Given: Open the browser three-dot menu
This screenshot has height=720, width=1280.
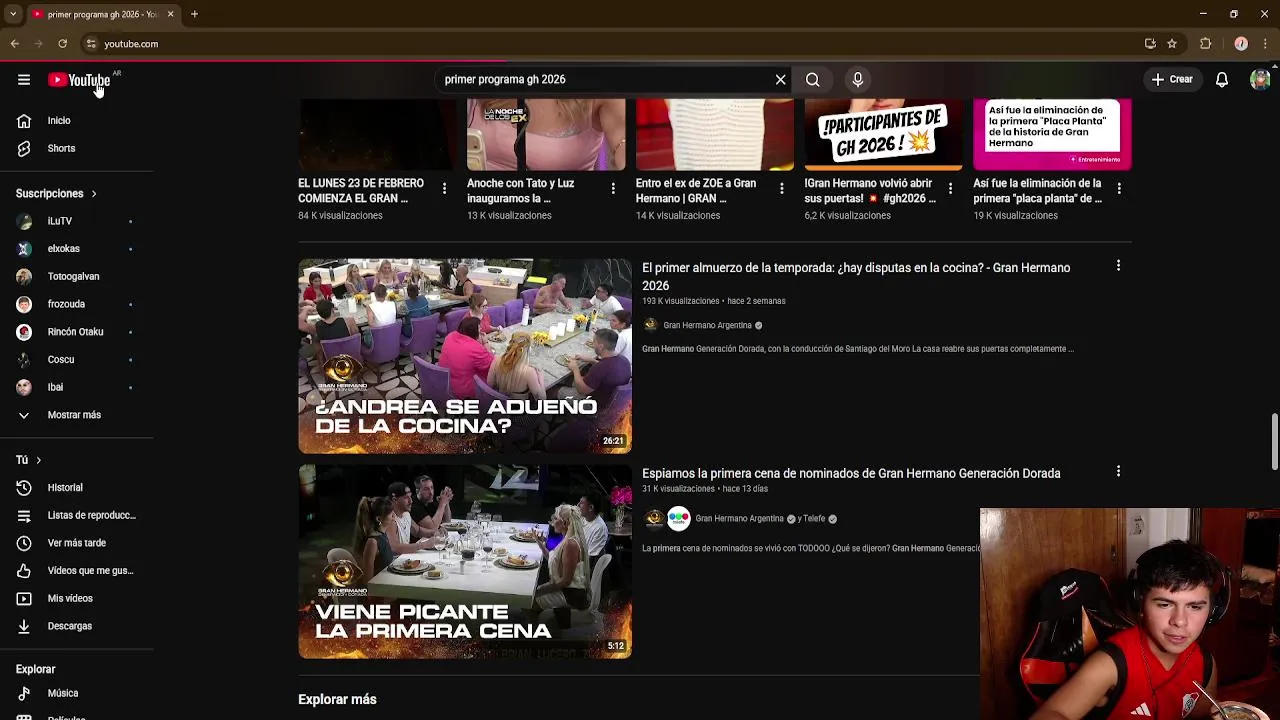Looking at the screenshot, I should pyautogui.click(x=1265, y=44).
